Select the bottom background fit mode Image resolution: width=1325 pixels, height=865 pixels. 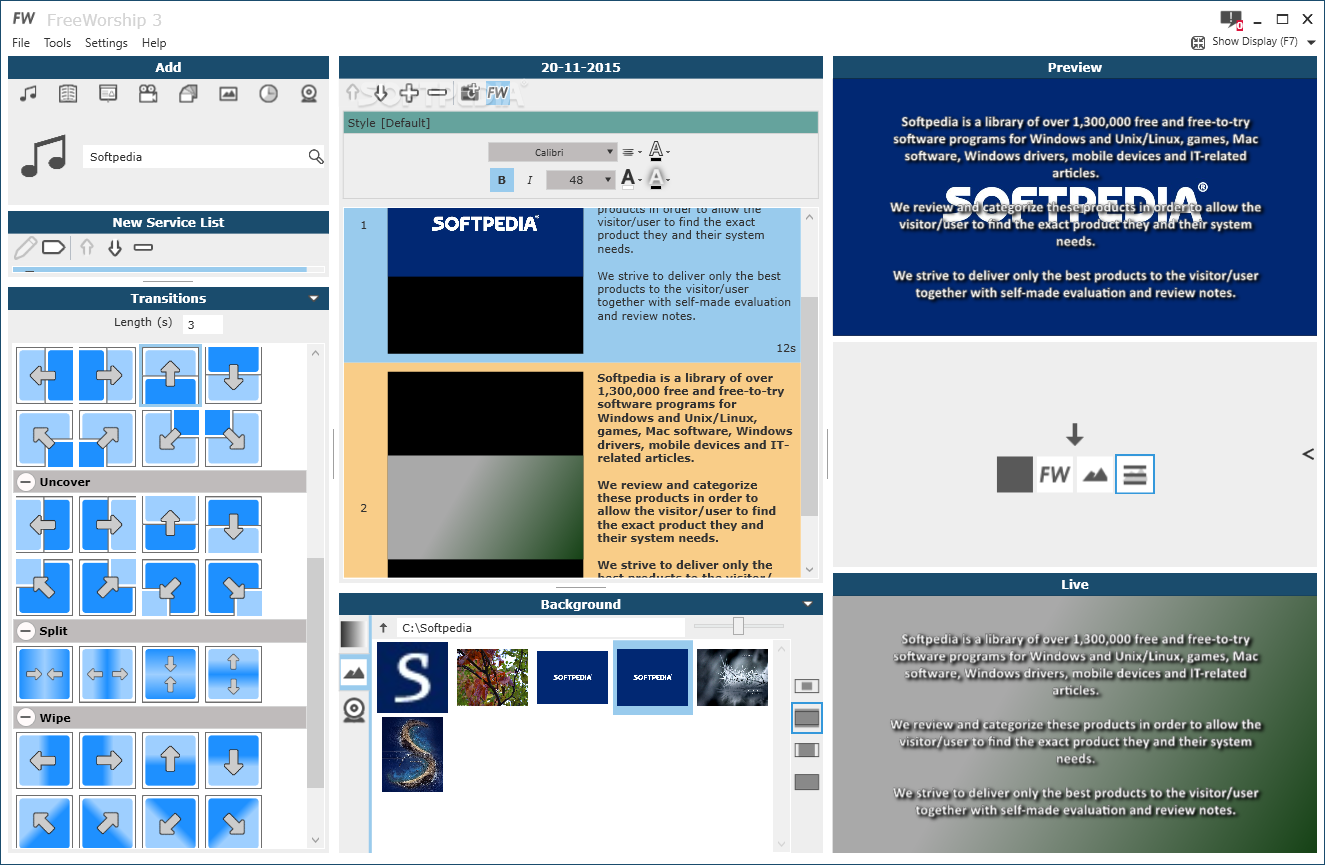(806, 782)
